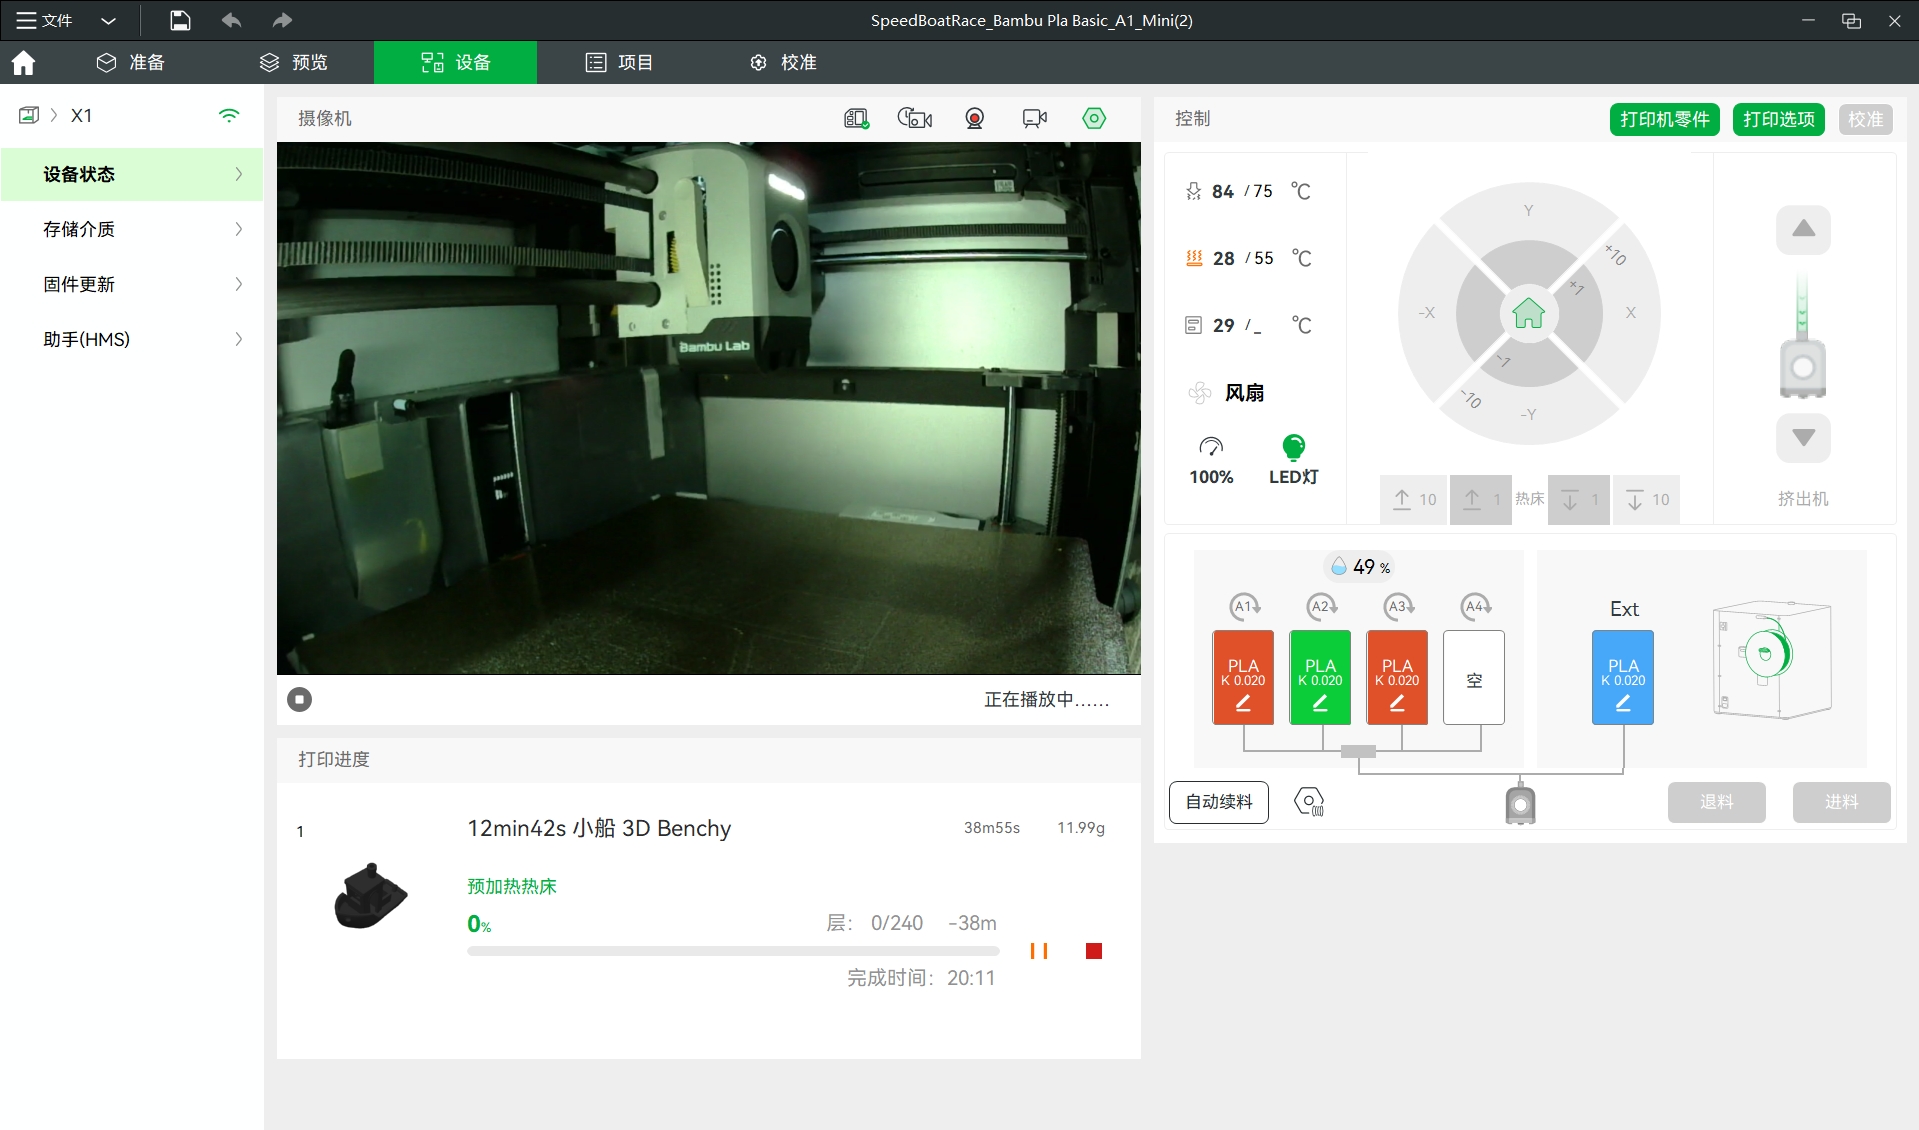
Task: Open the 打印机零件 button
Action: [1664, 119]
